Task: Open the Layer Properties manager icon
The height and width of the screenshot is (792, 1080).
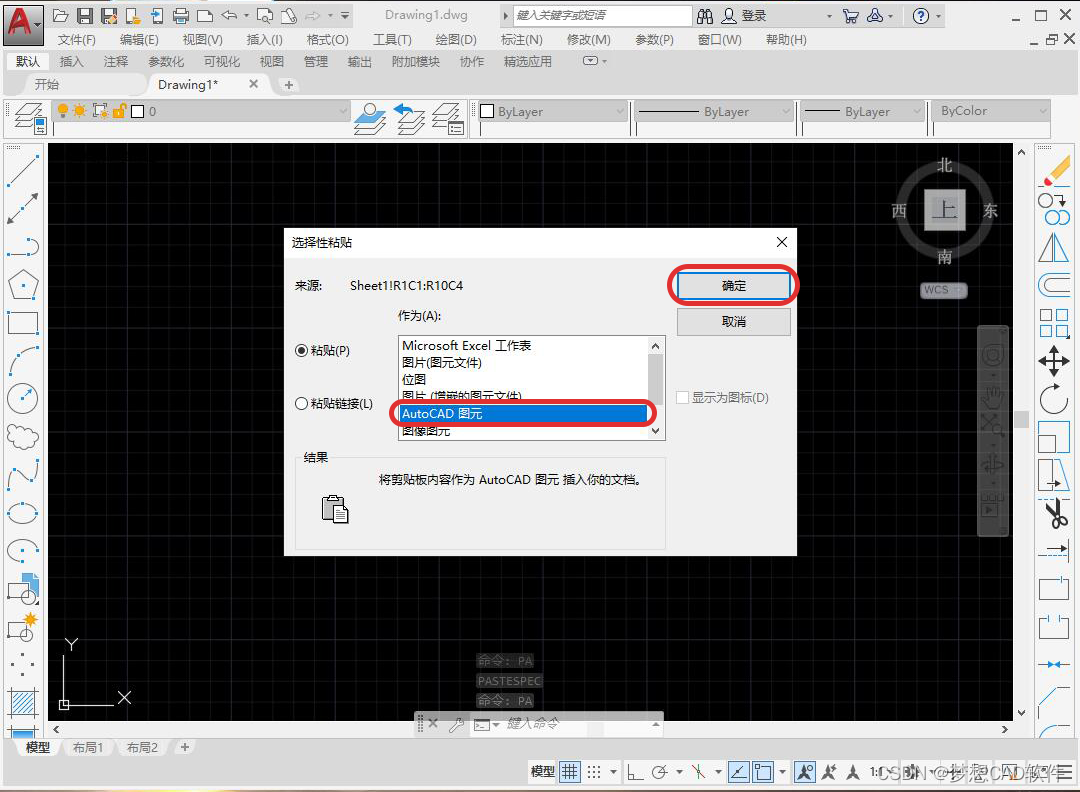Action: (30, 118)
